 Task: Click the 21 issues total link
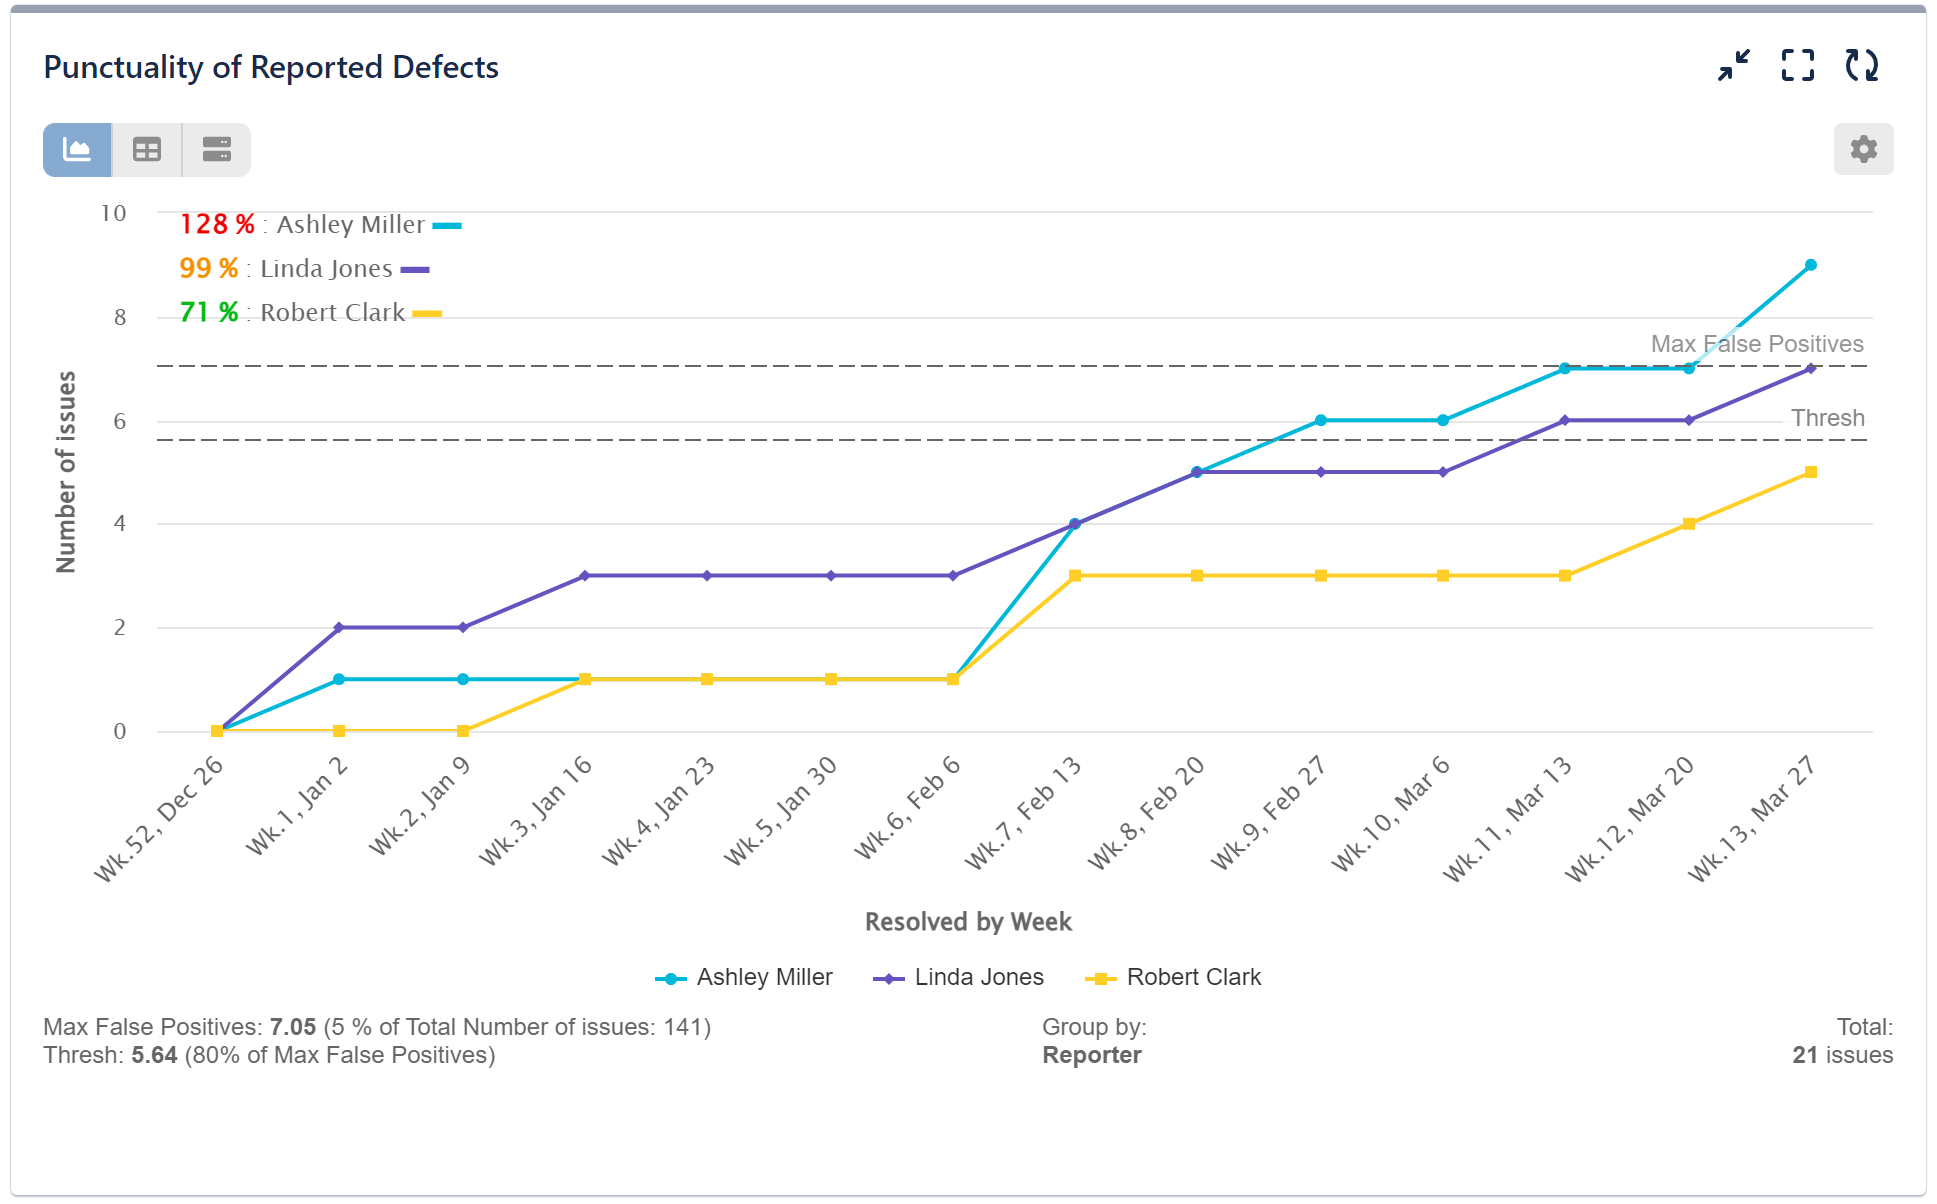pyautogui.click(x=1843, y=1054)
